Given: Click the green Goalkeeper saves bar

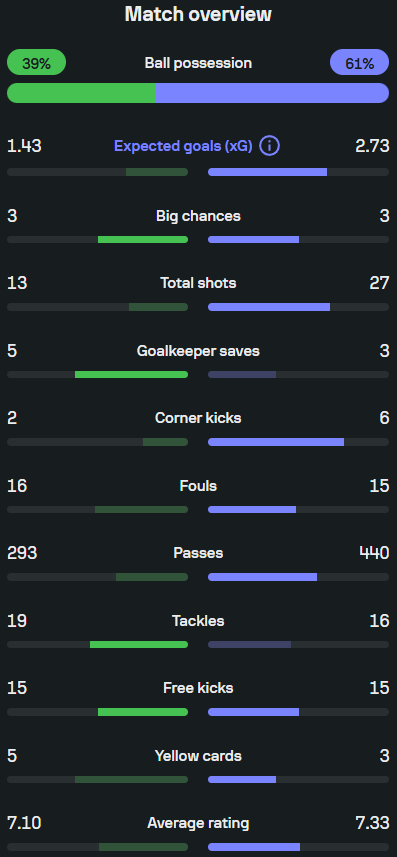Looking at the screenshot, I should pos(131,374).
